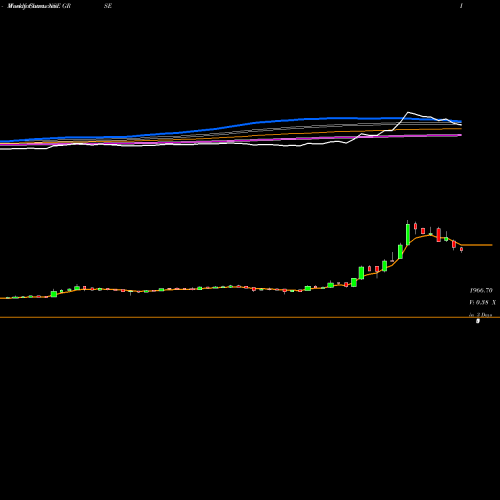Image resolution: width=500 pixels, height=500 pixels.
Task: Click the small white marker below the horizontal orange line
Action: click(x=478, y=321)
